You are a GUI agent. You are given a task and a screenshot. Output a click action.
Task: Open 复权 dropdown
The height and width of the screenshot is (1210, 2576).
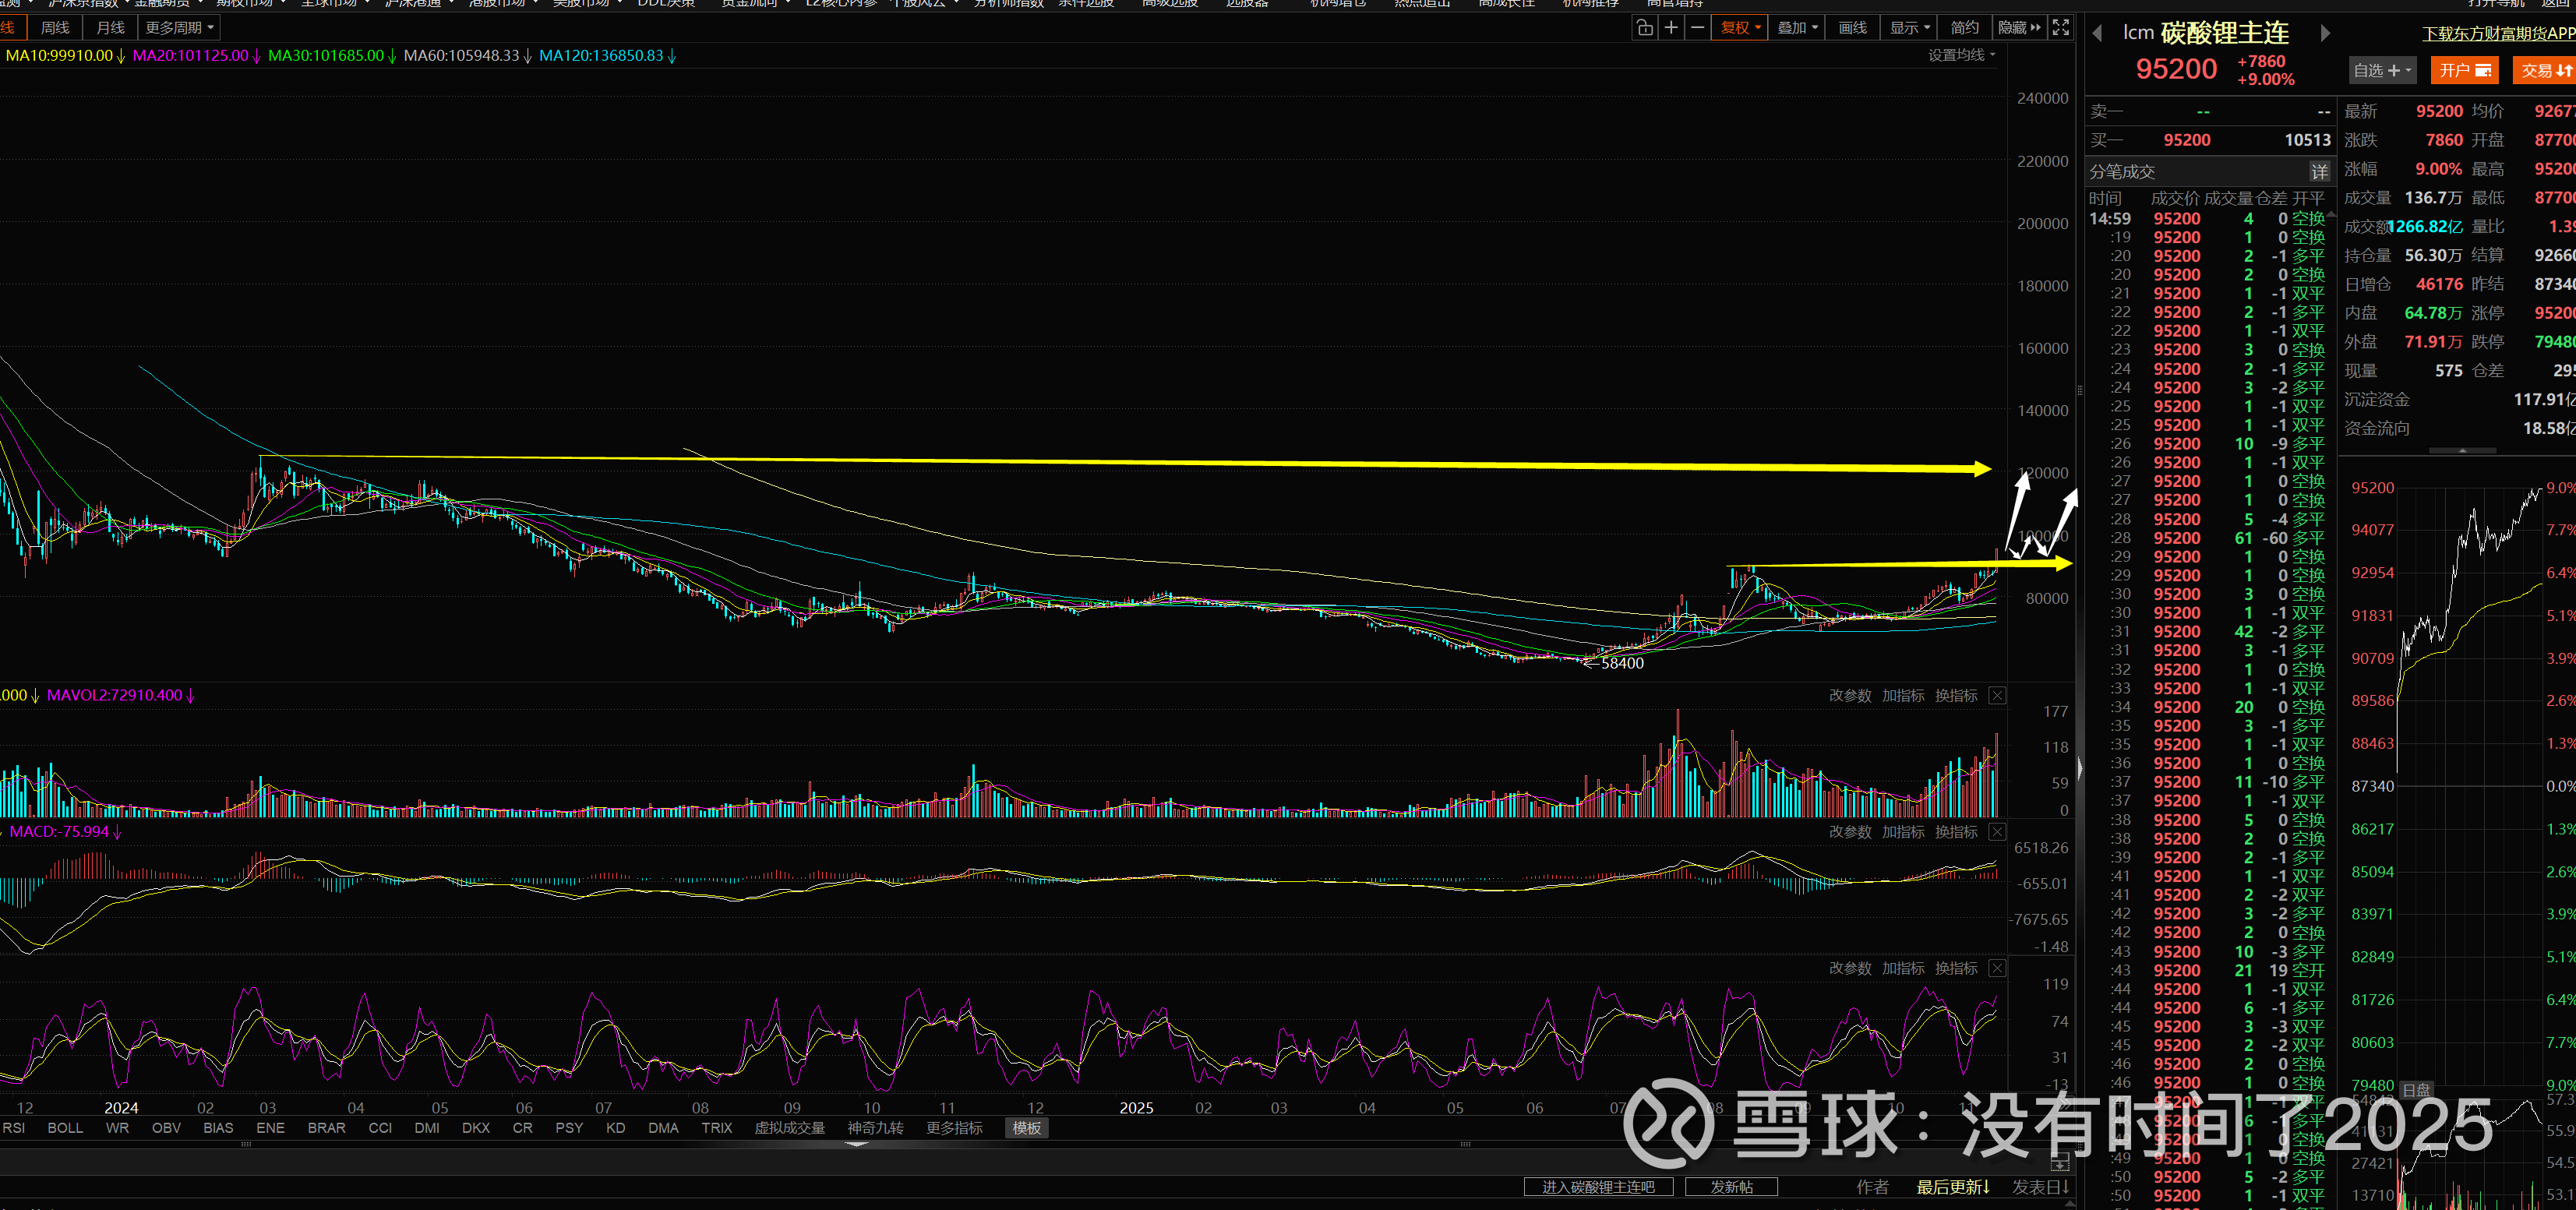(1740, 28)
